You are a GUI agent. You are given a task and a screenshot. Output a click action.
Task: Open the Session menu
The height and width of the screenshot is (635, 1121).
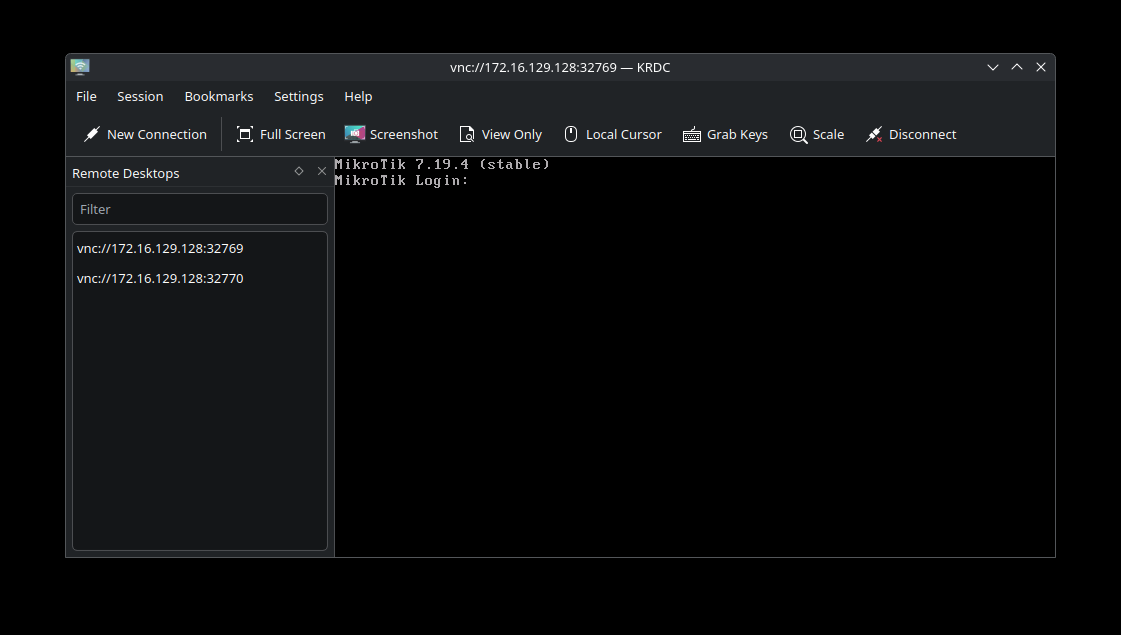click(140, 97)
